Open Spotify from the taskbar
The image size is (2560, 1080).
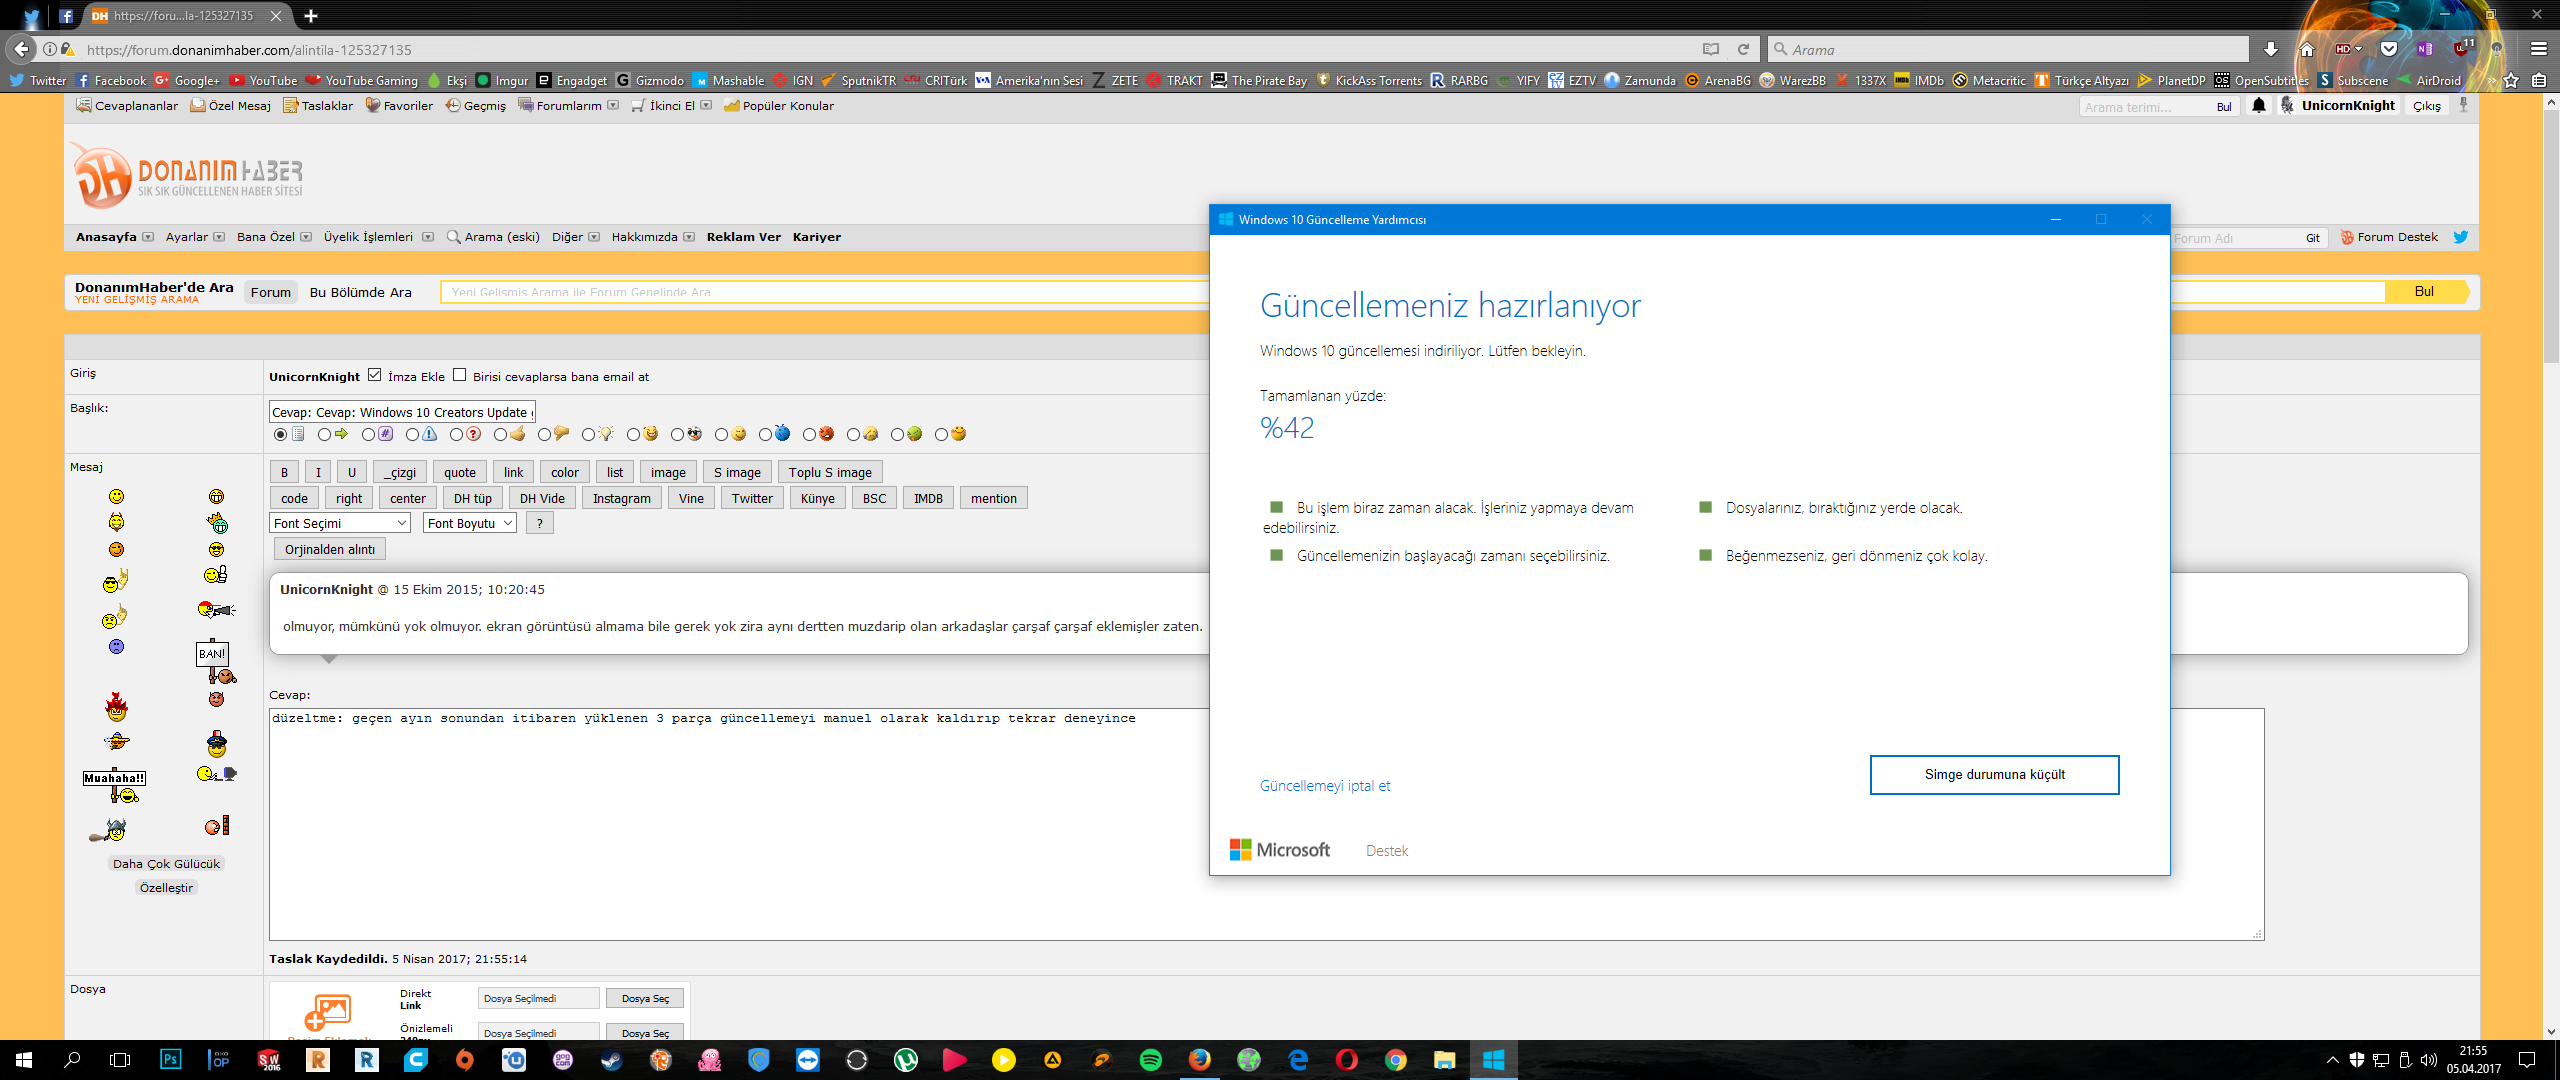pyautogui.click(x=1150, y=1060)
